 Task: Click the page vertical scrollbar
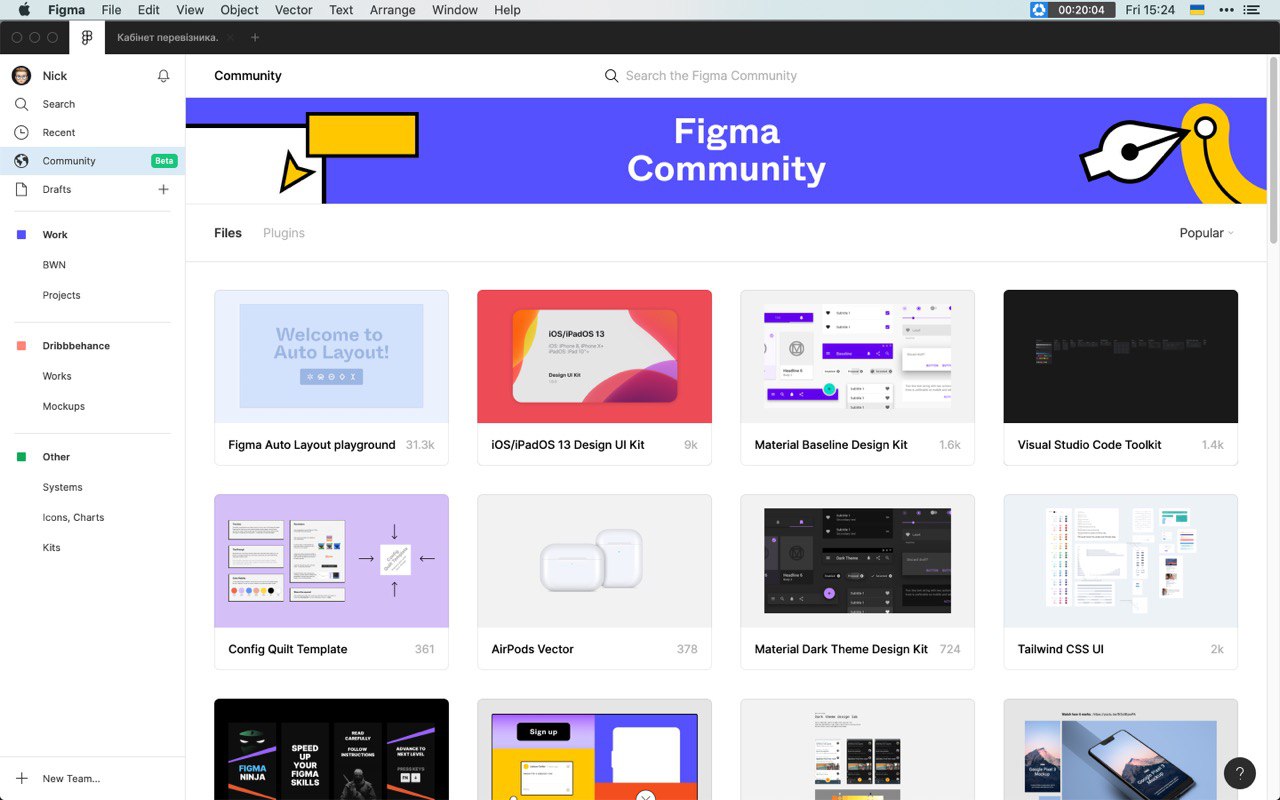(x=1273, y=150)
